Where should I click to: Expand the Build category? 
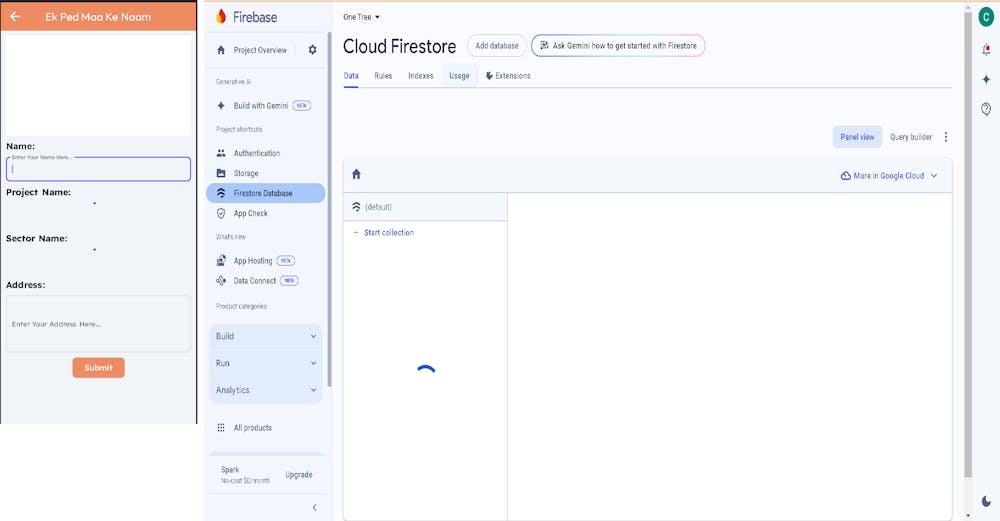265,336
